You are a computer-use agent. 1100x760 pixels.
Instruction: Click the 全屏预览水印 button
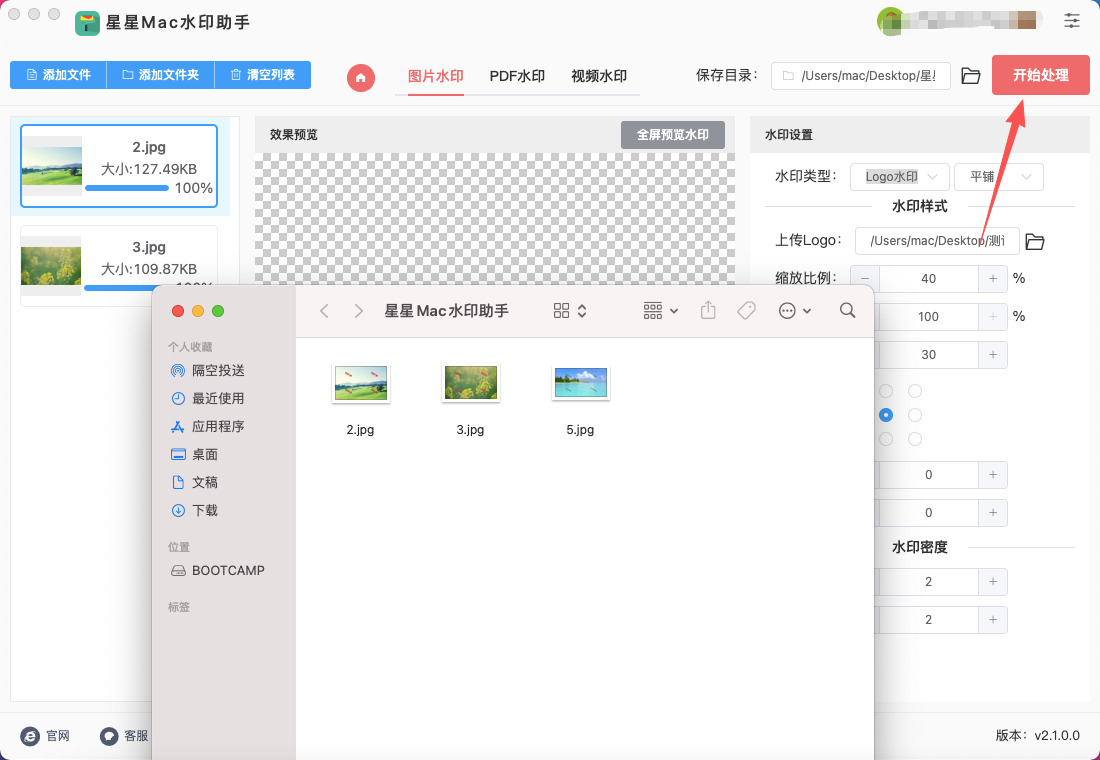(x=672, y=135)
